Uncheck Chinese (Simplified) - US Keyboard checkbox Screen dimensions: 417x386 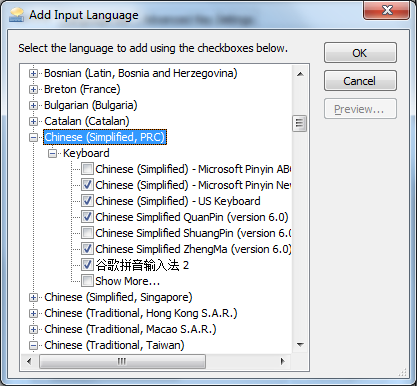(87, 201)
